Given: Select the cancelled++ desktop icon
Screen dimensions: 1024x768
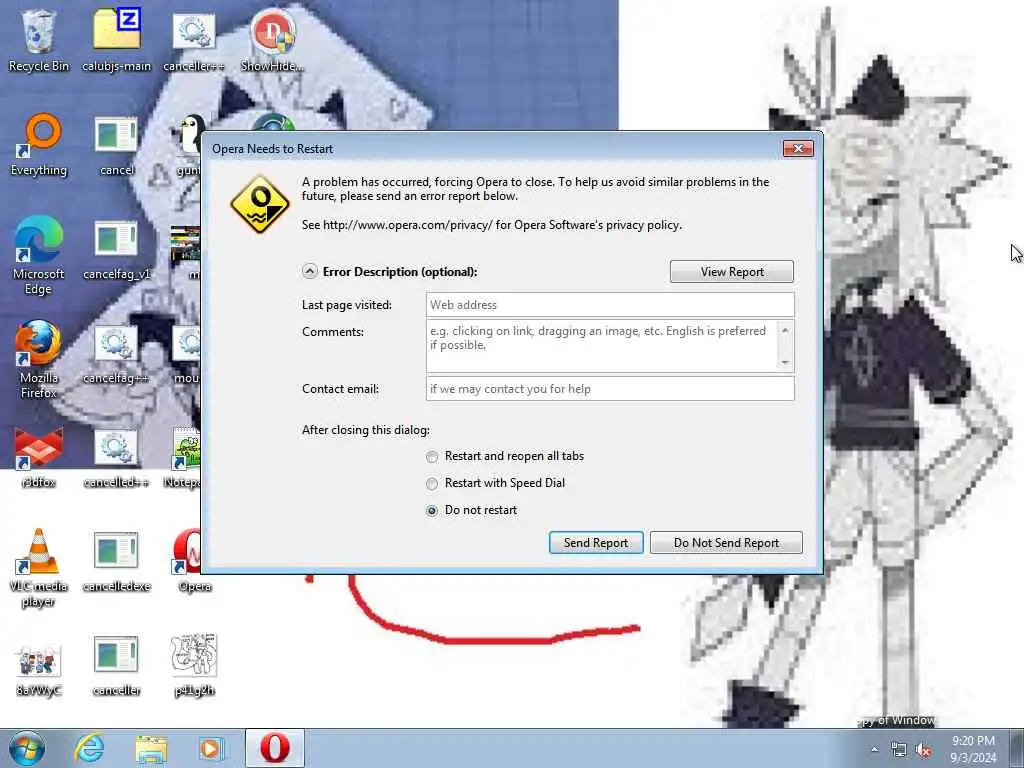Looking at the screenshot, I should (116, 457).
